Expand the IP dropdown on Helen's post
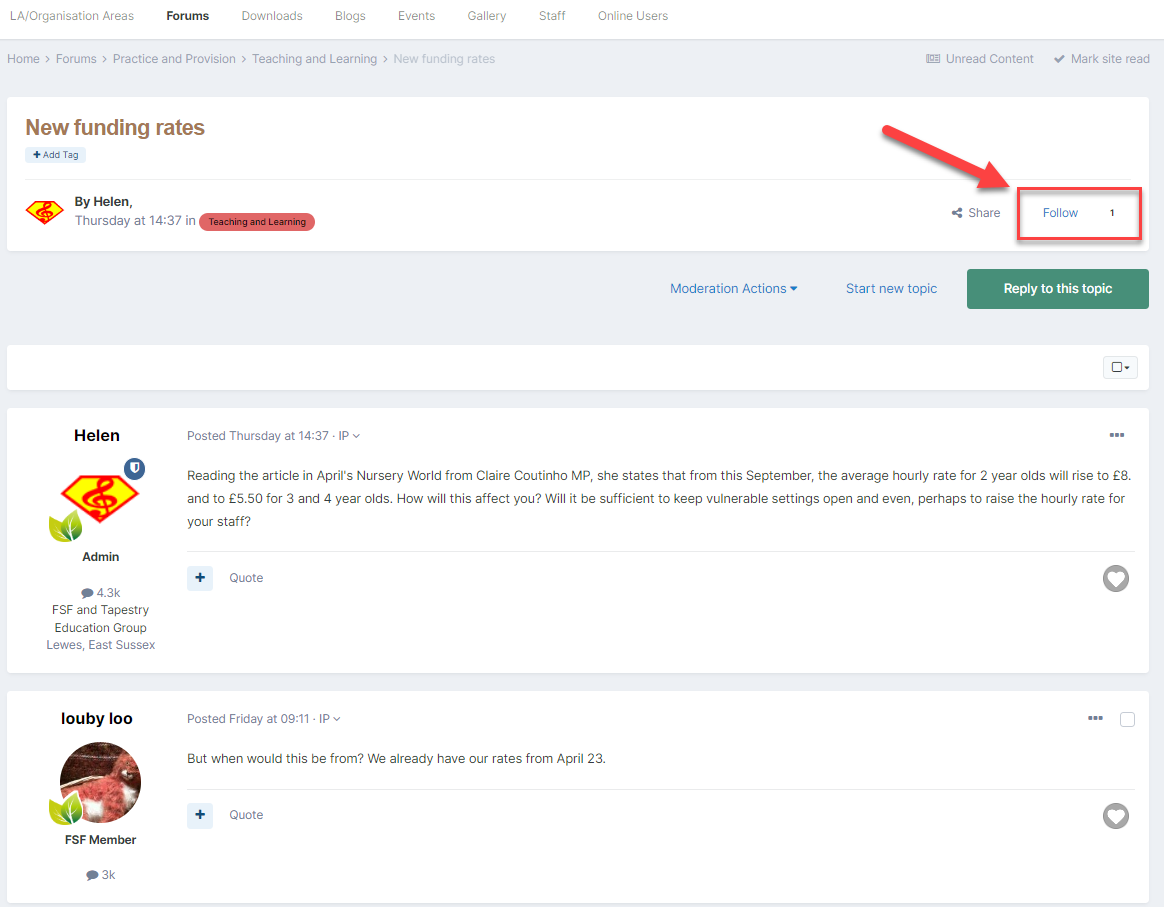1164x907 pixels. 349,436
